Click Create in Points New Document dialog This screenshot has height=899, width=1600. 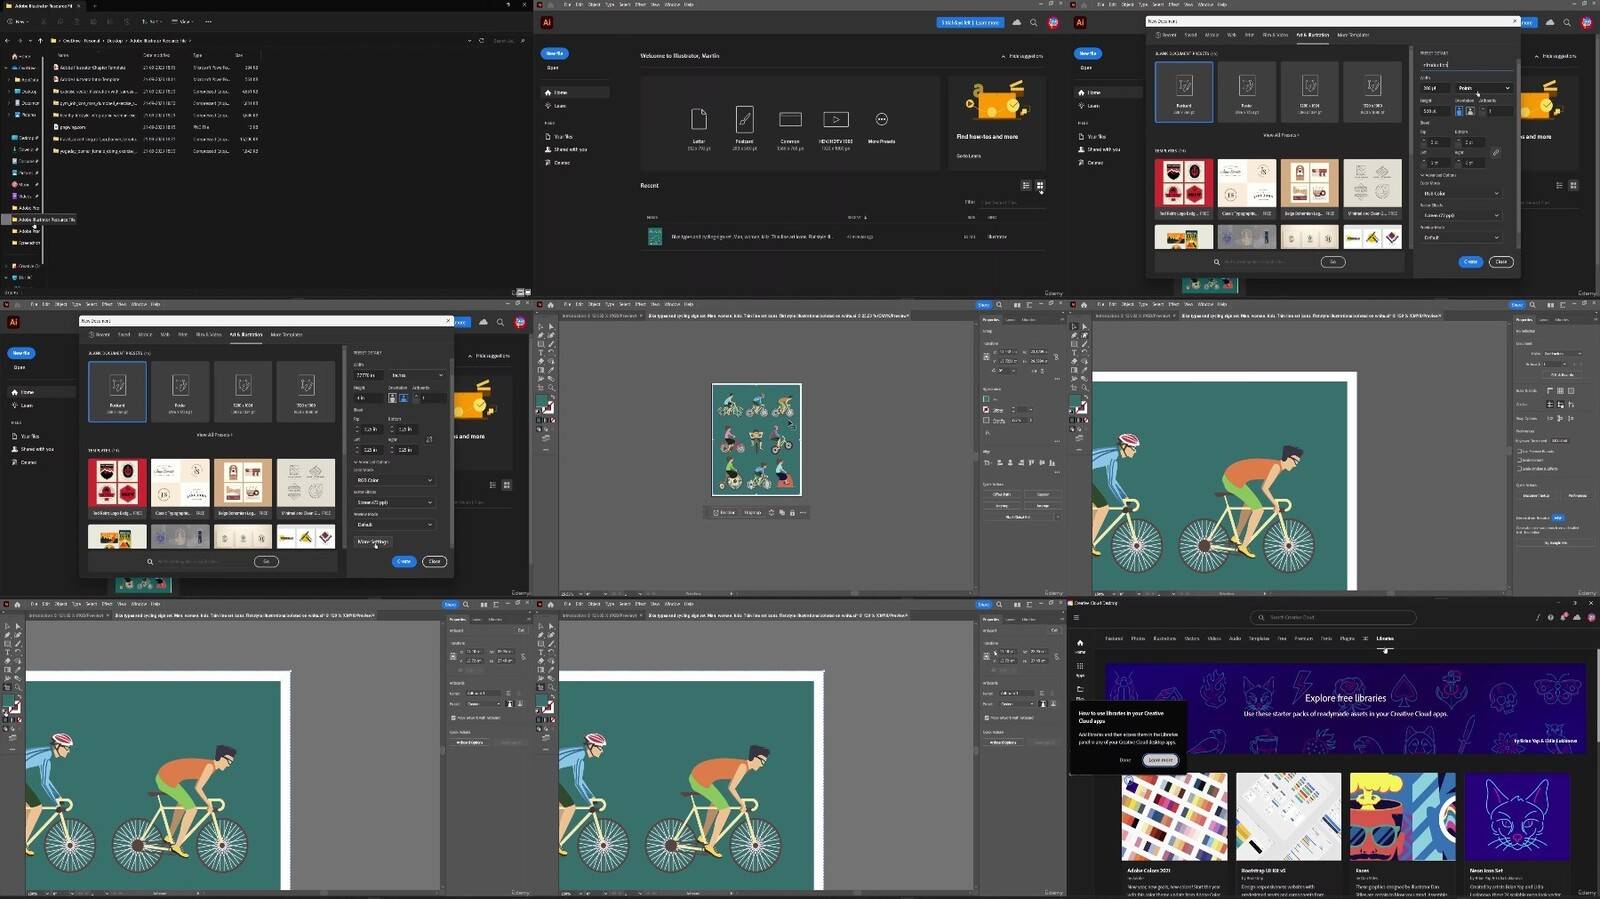click(x=1470, y=262)
